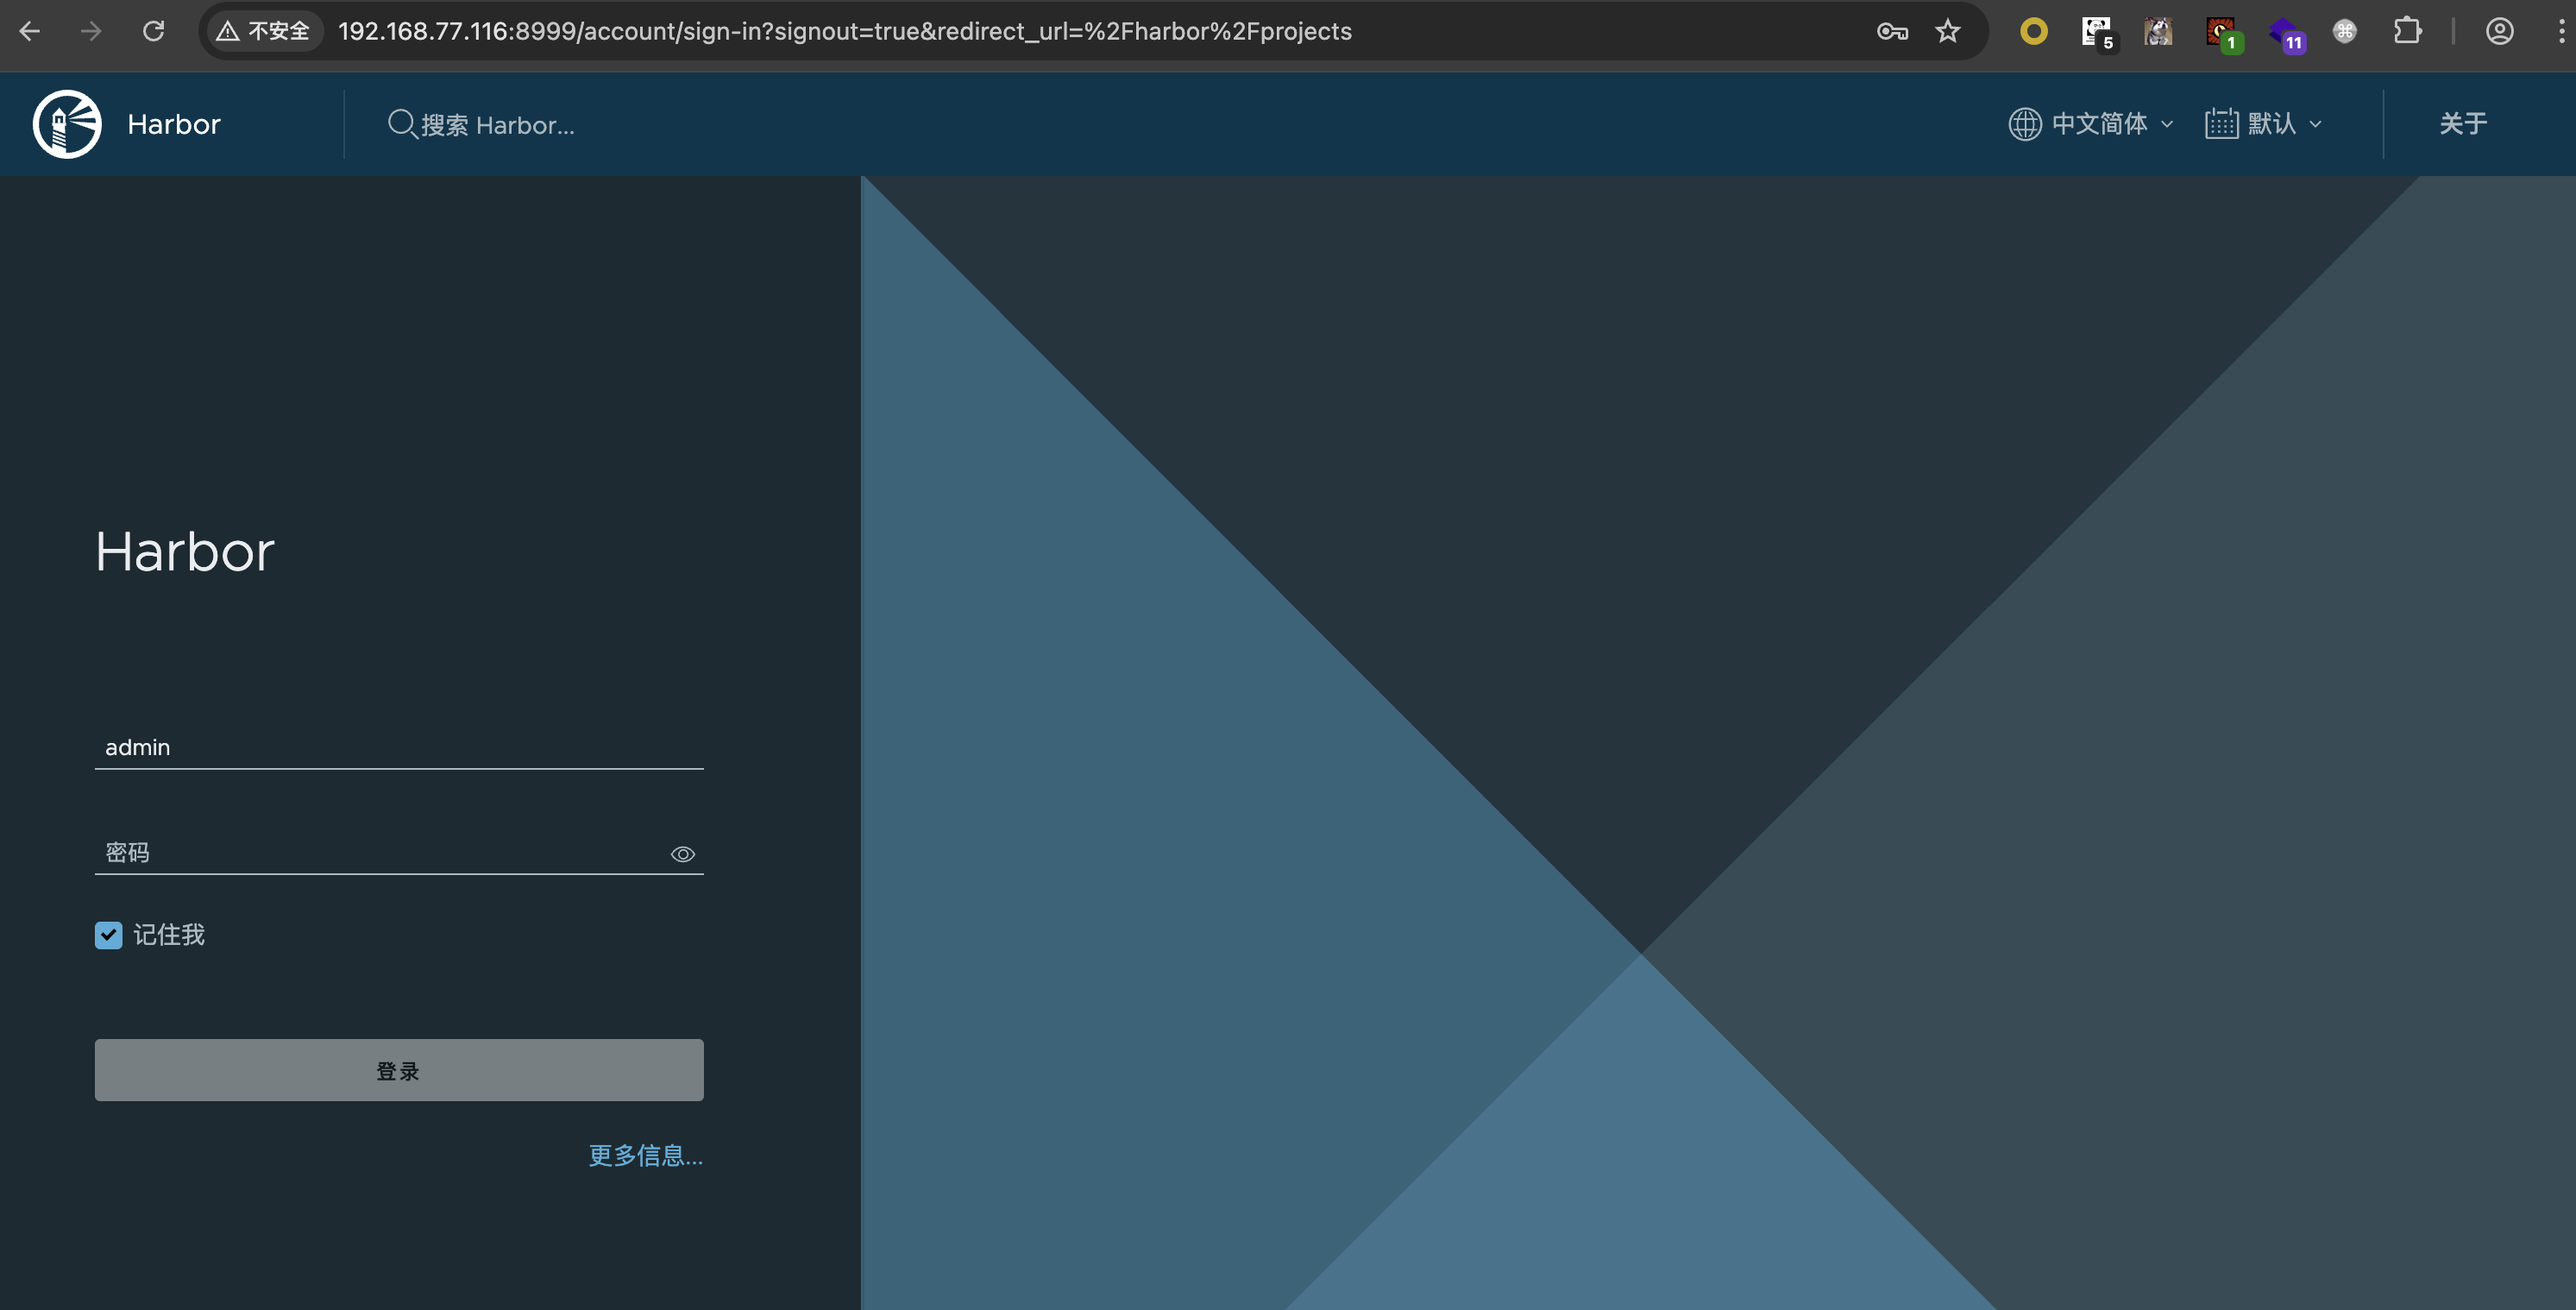Click the Harbor lighthouse logo
This screenshot has width=2576, height=1310.
tap(67, 124)
